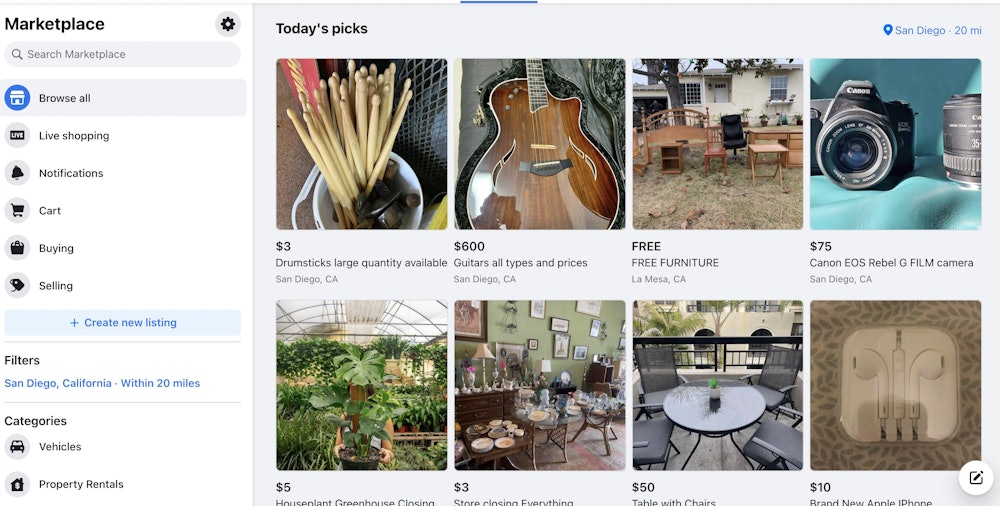Open the San Diego within 20 miles filter
The image size is (1000, 506).
[x=102, y=383]
